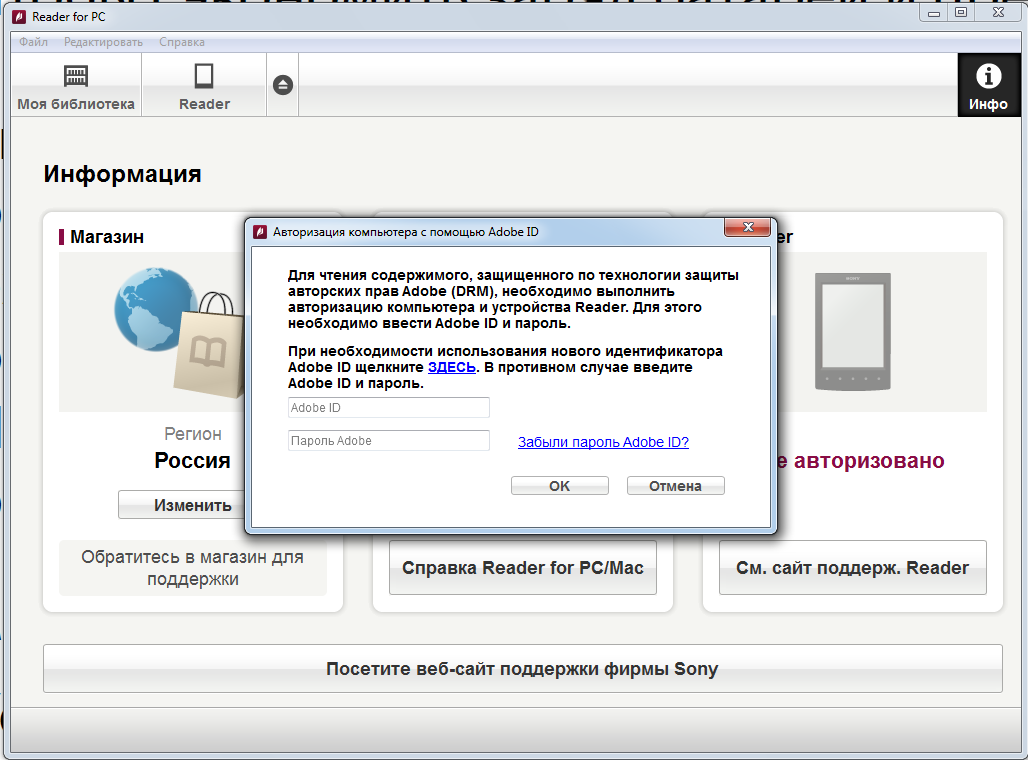Click the Регион label
Viewport: 1028px width, 760px height.
[x=193, y=434]
